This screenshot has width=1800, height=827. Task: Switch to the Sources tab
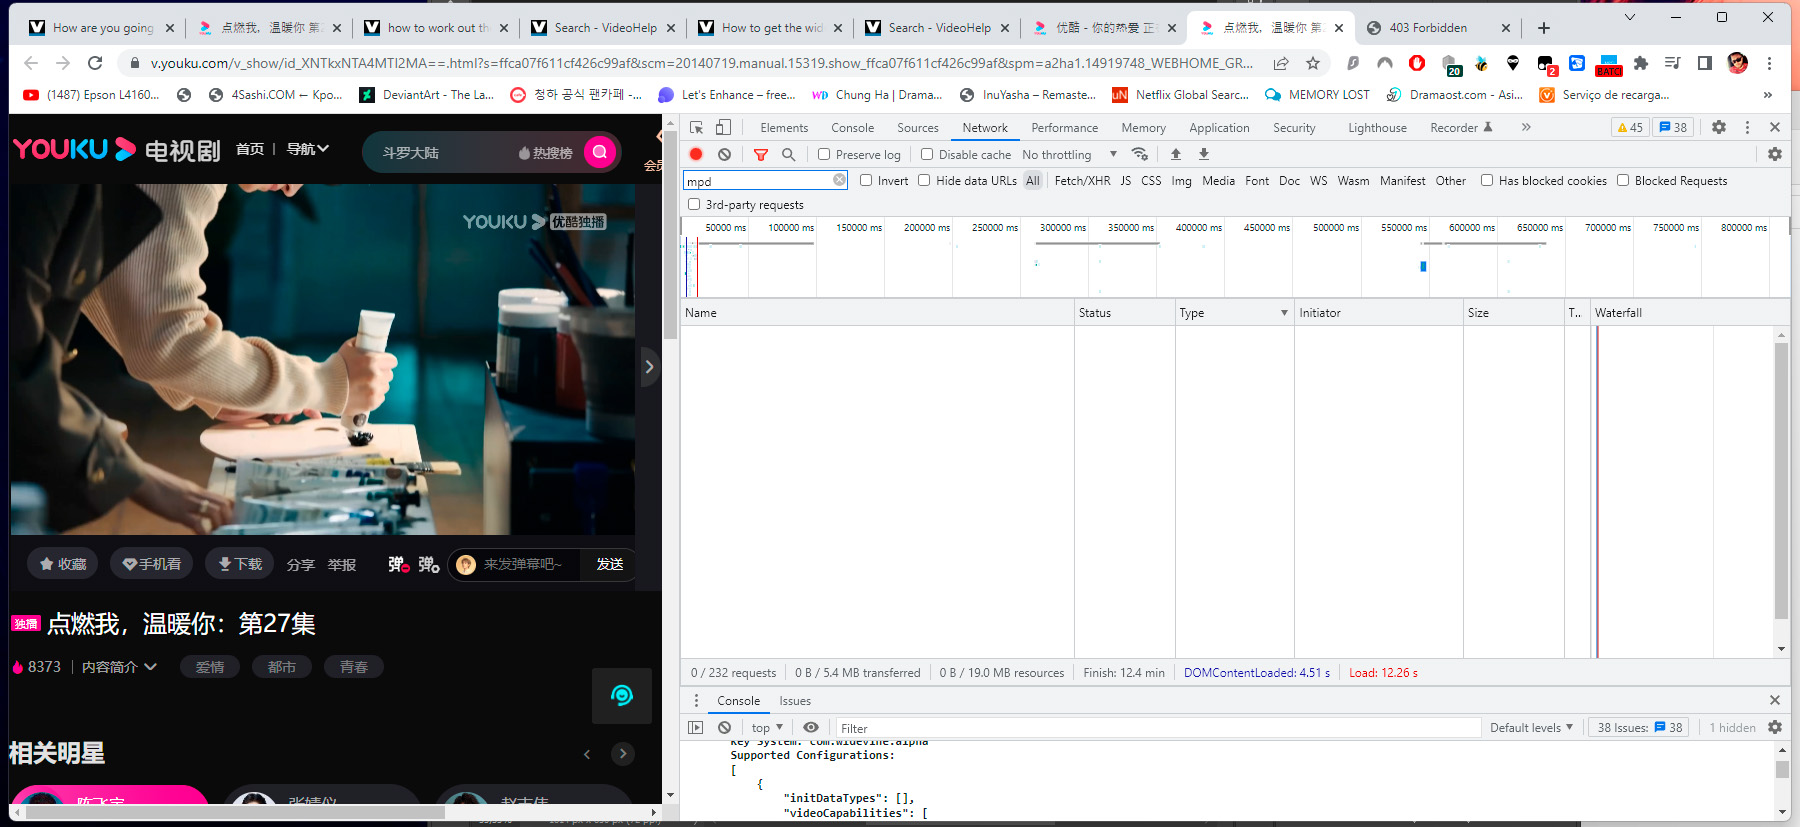tap(917, 128)
